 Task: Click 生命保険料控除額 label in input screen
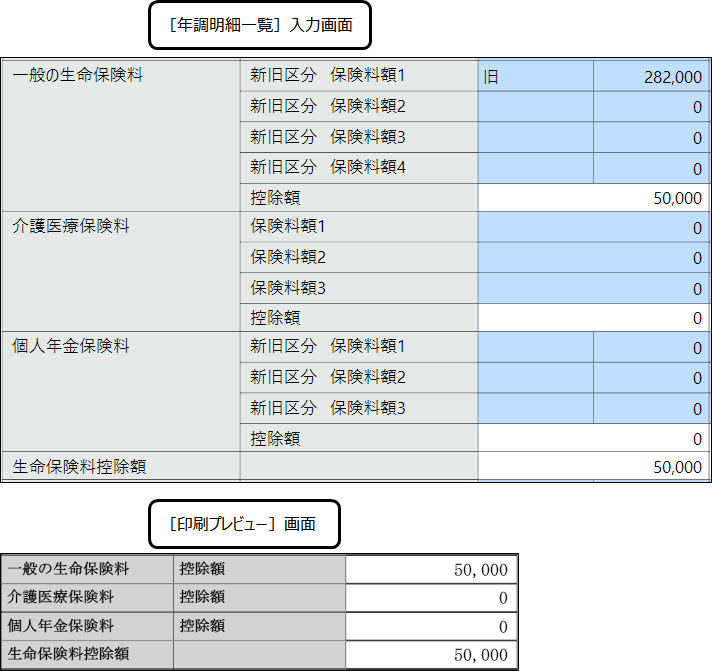[x=79, y=467]
